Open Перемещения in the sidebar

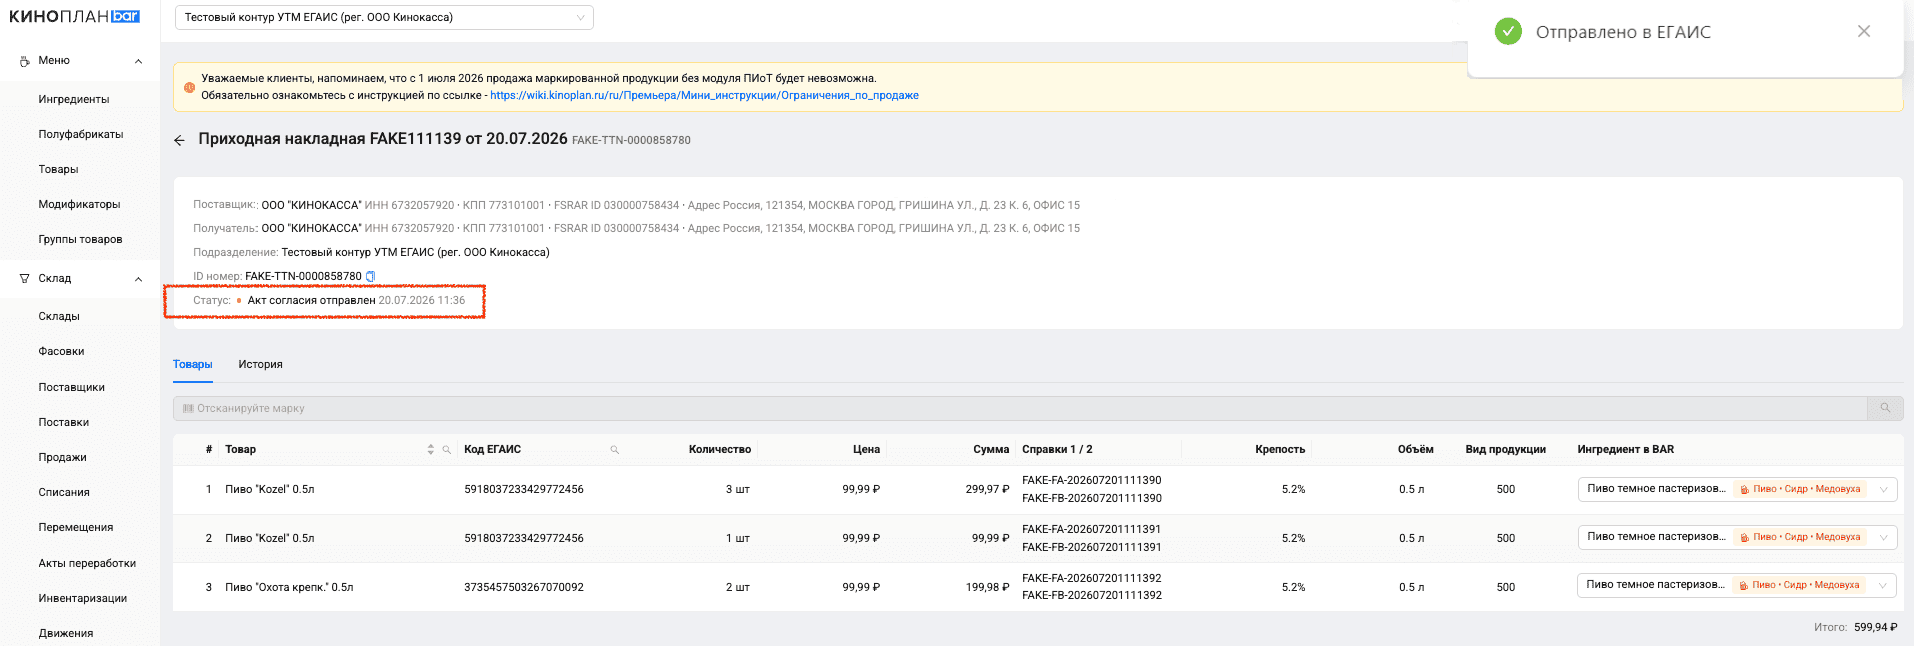coord(76,527)
